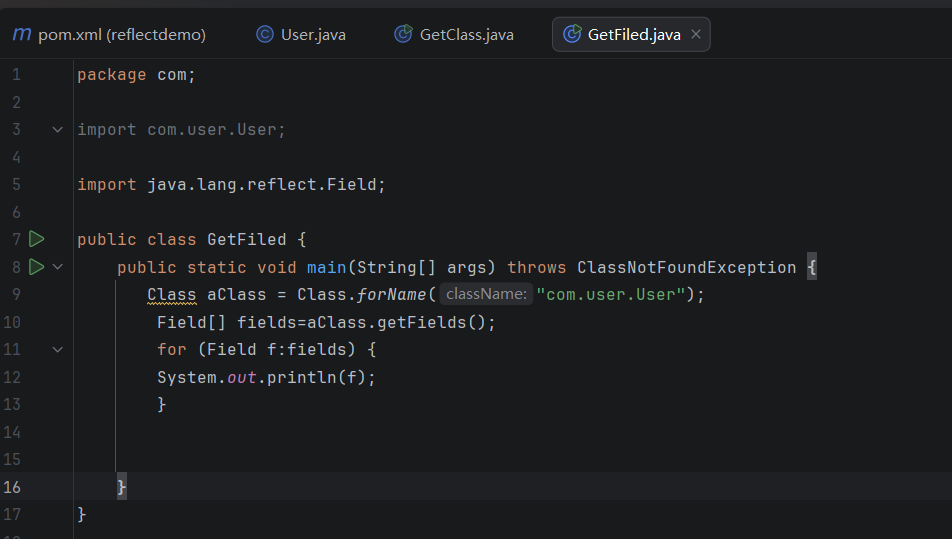Image resolution: width=952 pixels, height=539 pixels.
Task: Click the className: parameter hint
Action: click(486, 294)
